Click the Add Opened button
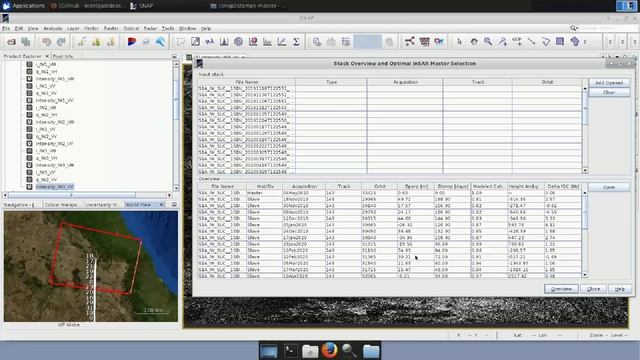Image resolution: width=640 pixels, height=360 pixels. pos(609,83)
